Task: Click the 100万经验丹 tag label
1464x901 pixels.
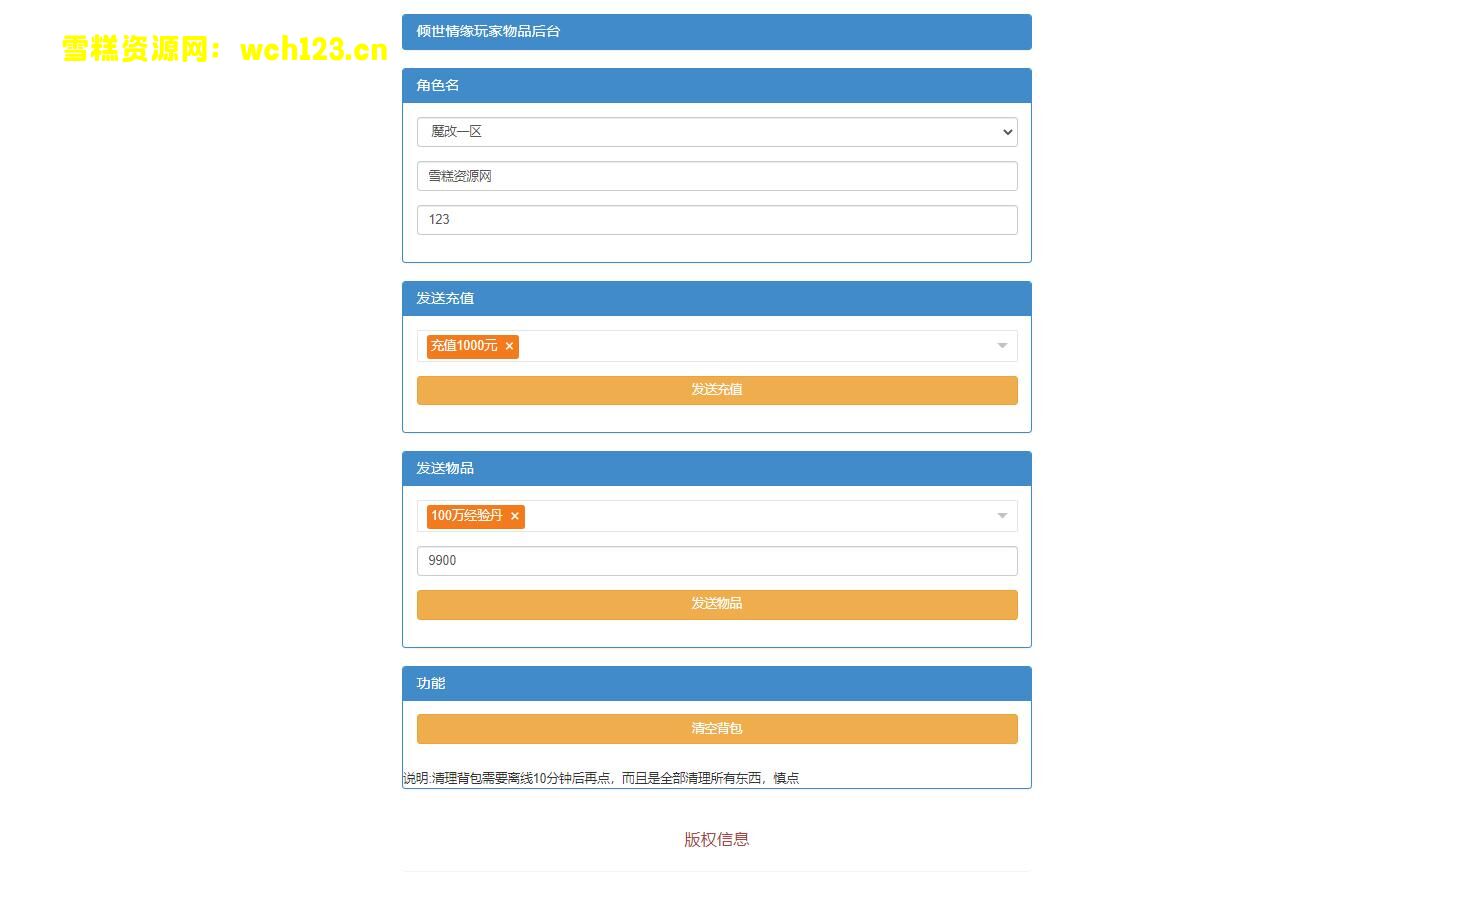Action: [x=467, y=516]
